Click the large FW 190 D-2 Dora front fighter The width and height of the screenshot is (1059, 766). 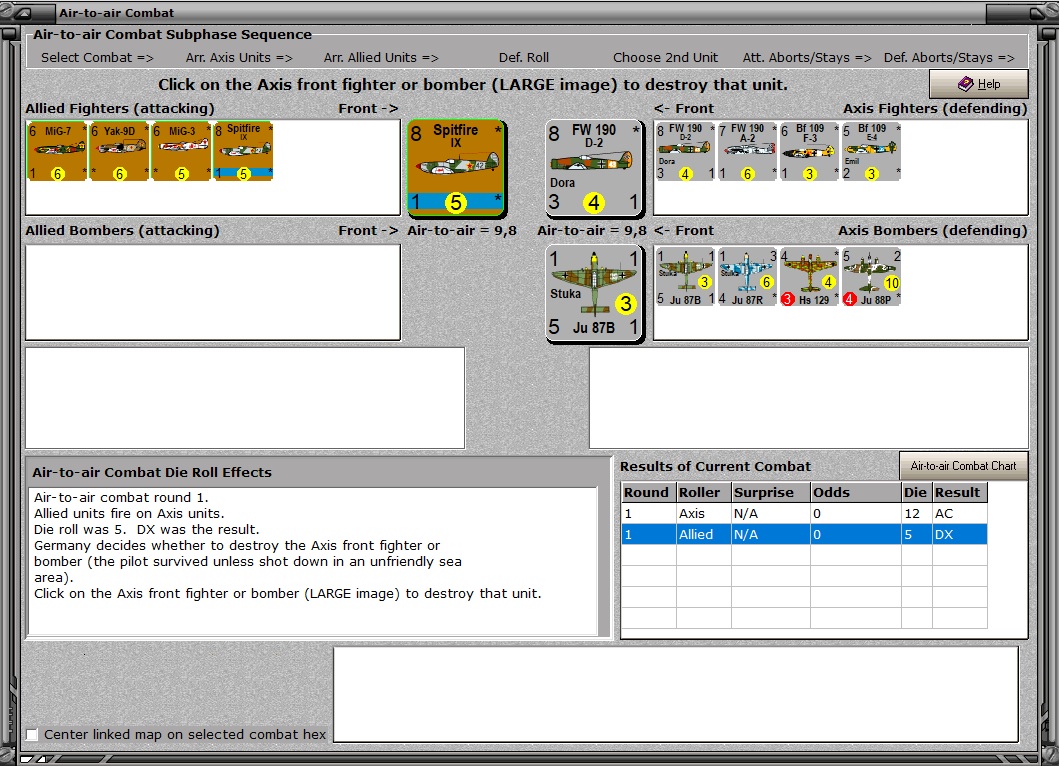click(594, 168)
